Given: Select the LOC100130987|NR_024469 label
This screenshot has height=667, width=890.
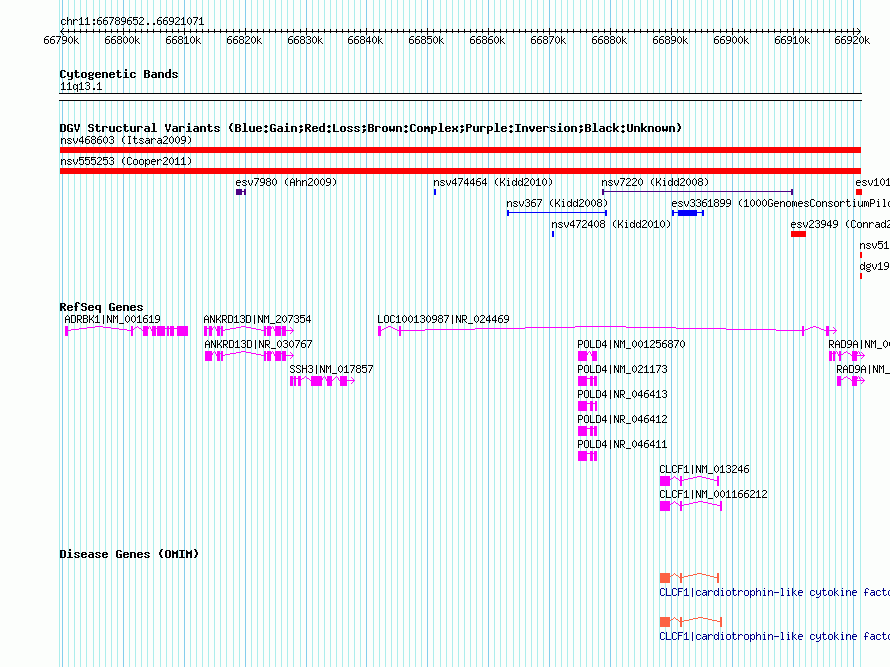Looking at the screenshot, I should coord(443,320).
